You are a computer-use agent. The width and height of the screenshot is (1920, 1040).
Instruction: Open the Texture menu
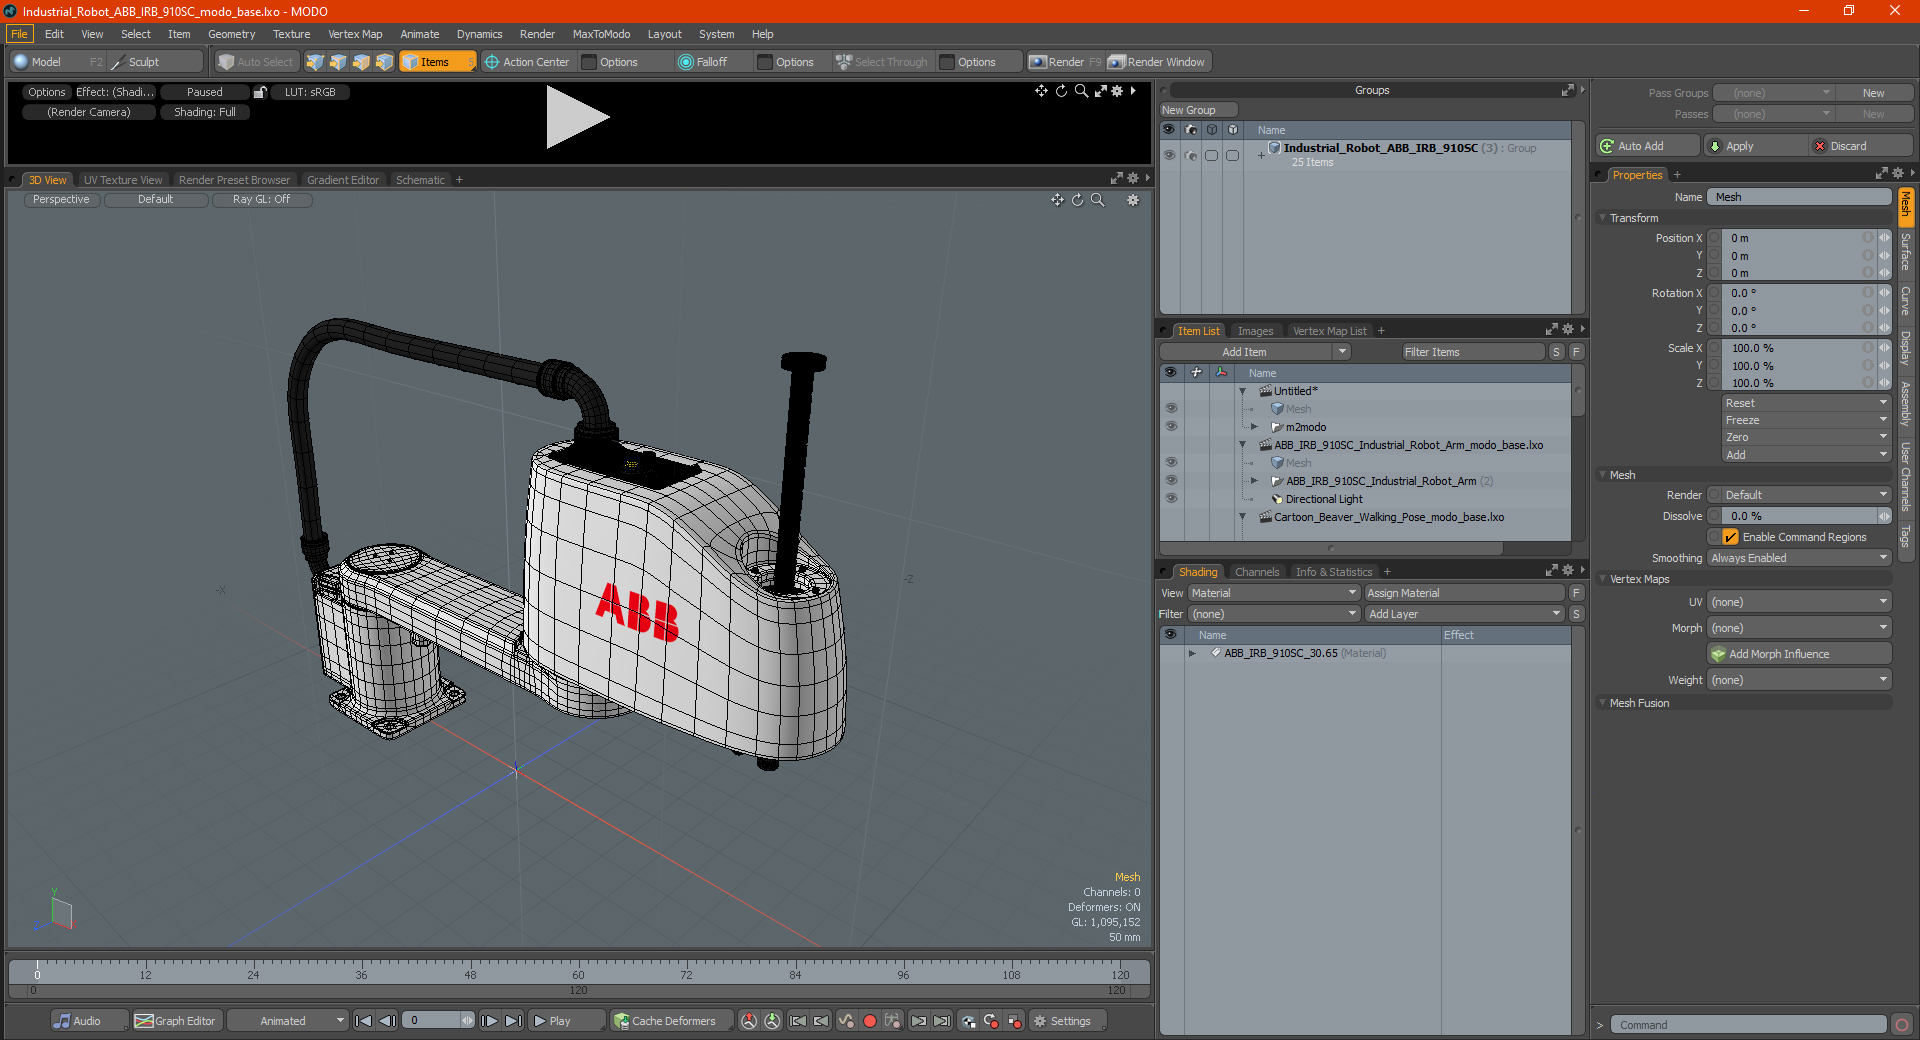(291, 34)
